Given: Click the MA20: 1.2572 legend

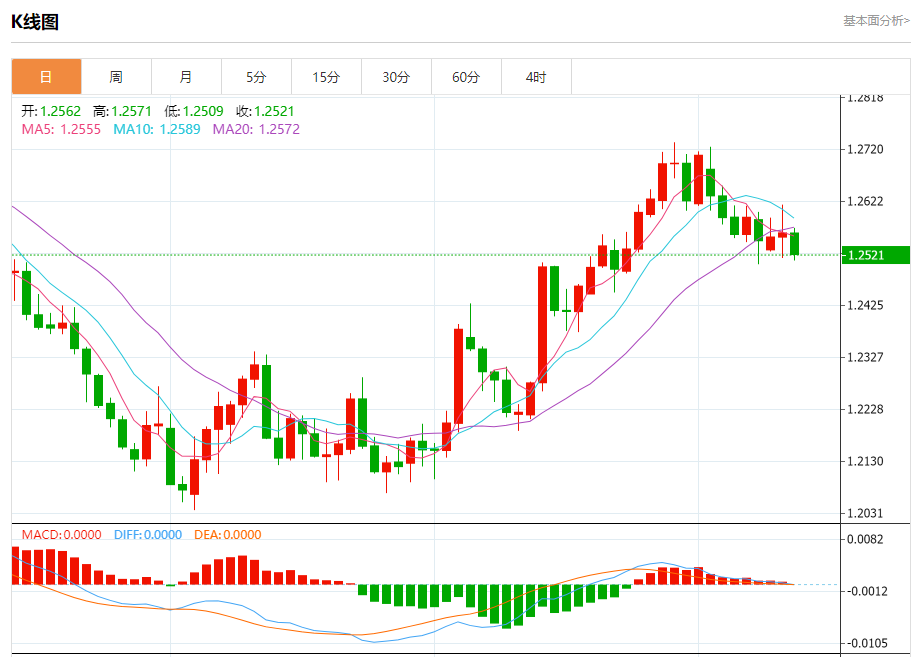Looking at the screenshot, I should tap(256, 129).
